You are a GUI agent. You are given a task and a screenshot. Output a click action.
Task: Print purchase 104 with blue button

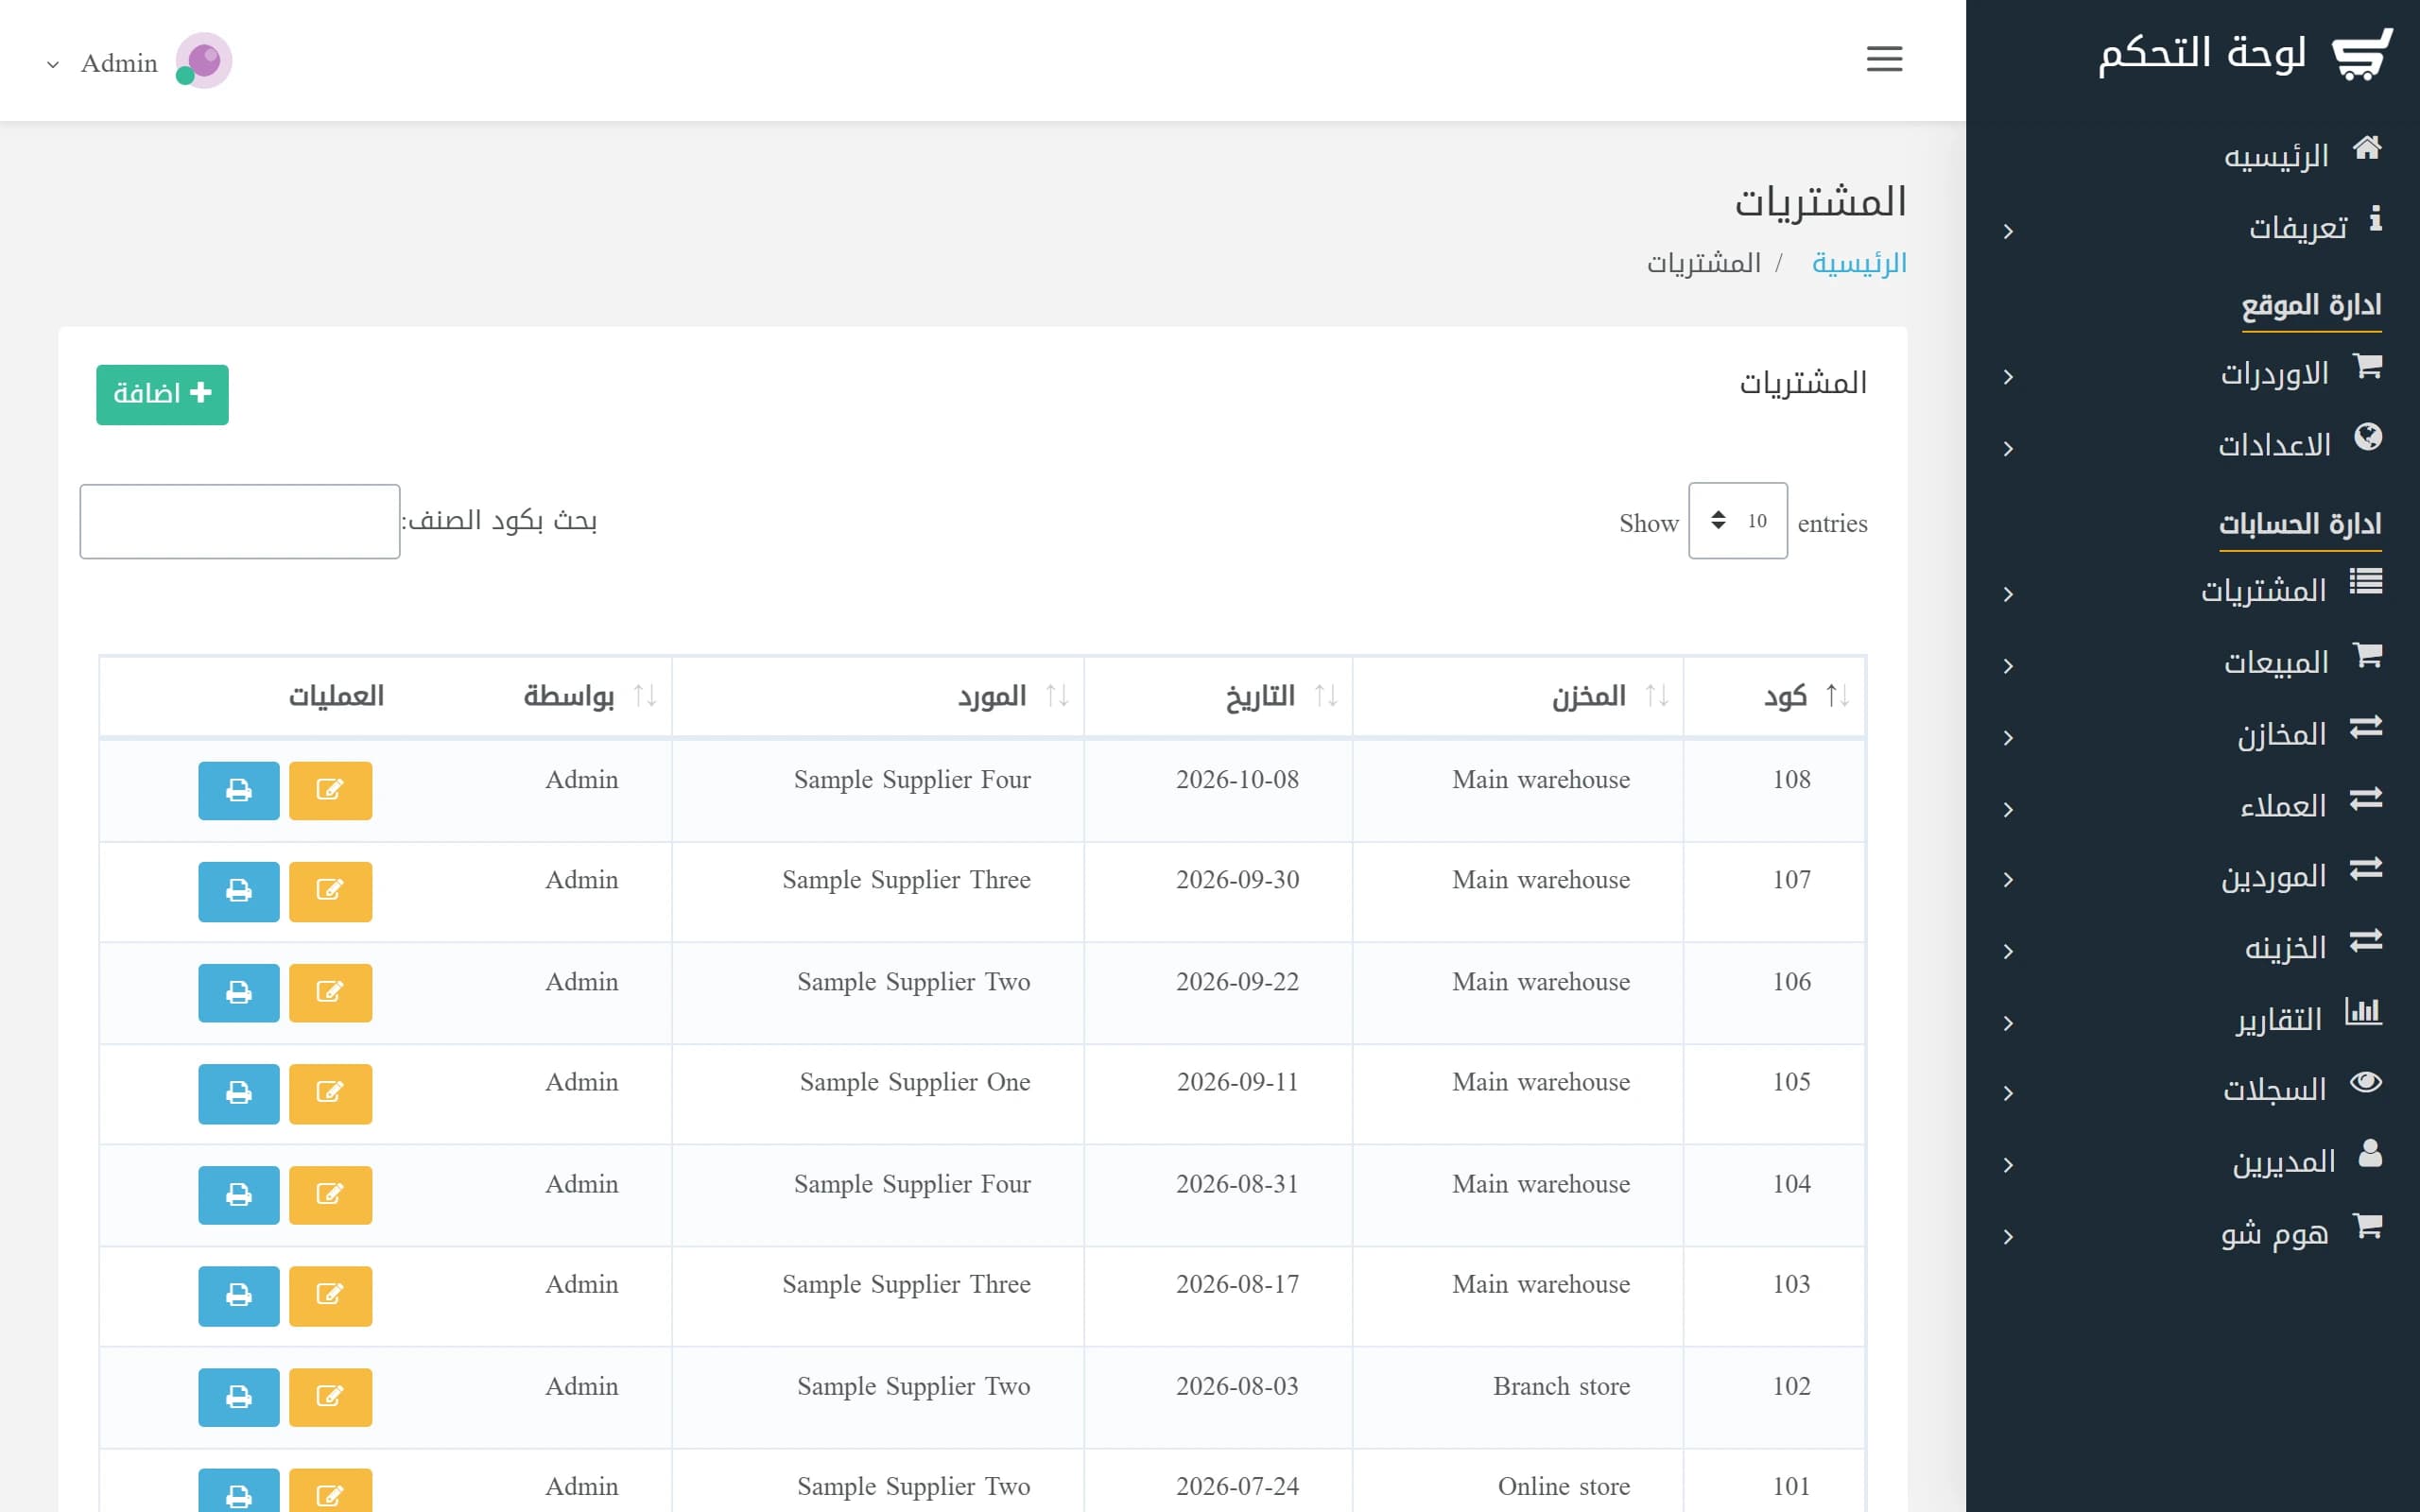coord(239,1195)
